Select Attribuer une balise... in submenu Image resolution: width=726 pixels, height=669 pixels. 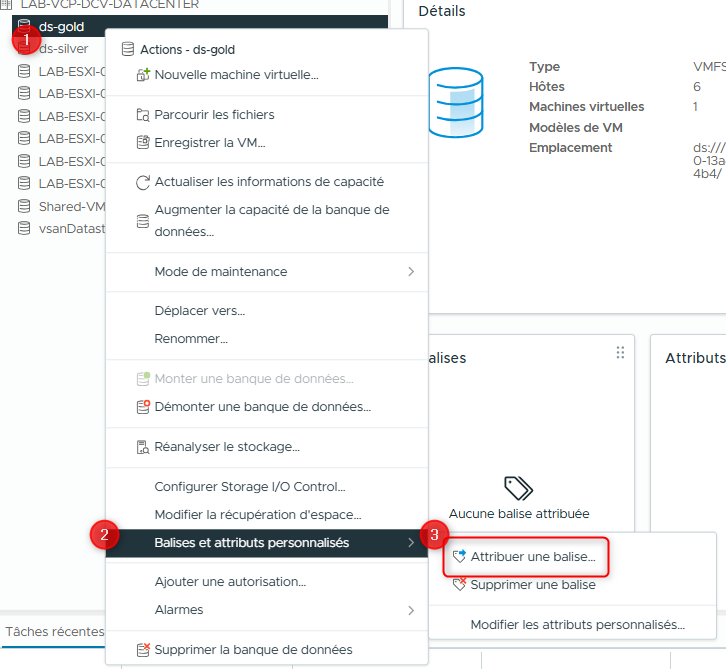tap(533, 556)
